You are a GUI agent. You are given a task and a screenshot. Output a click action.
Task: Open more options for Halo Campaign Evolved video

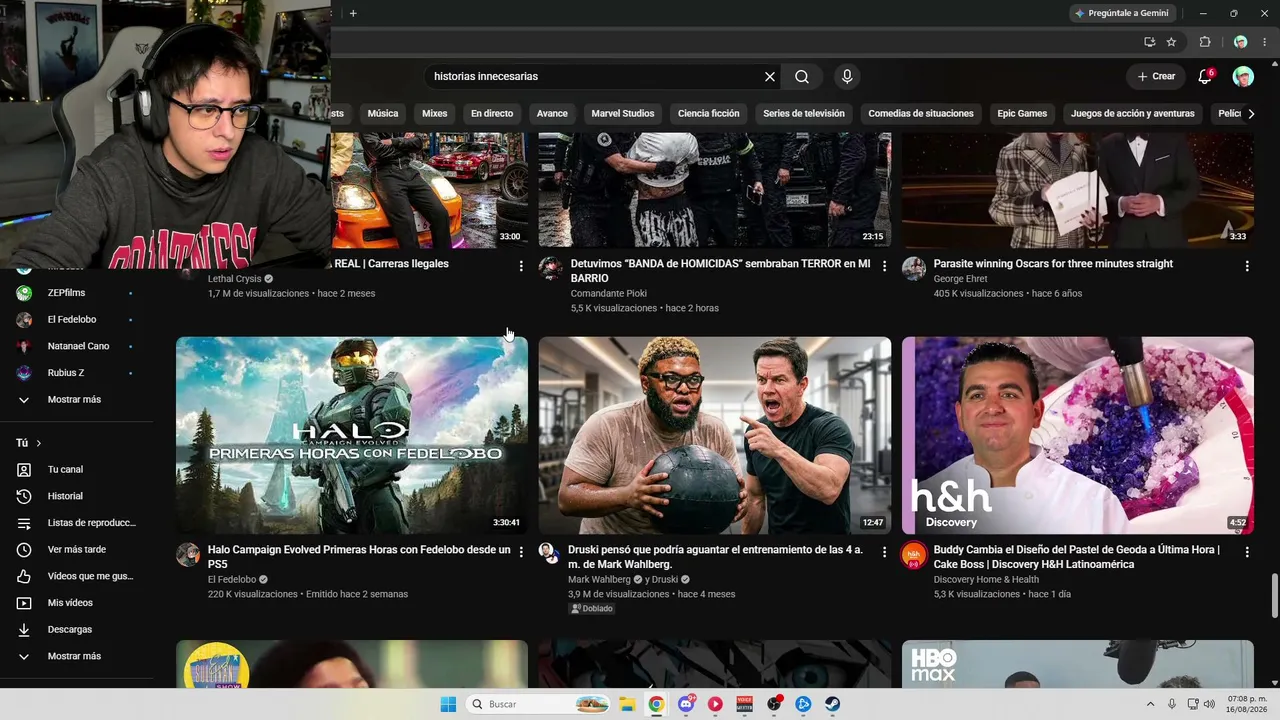pyautogui.click(x=521, y=552)
